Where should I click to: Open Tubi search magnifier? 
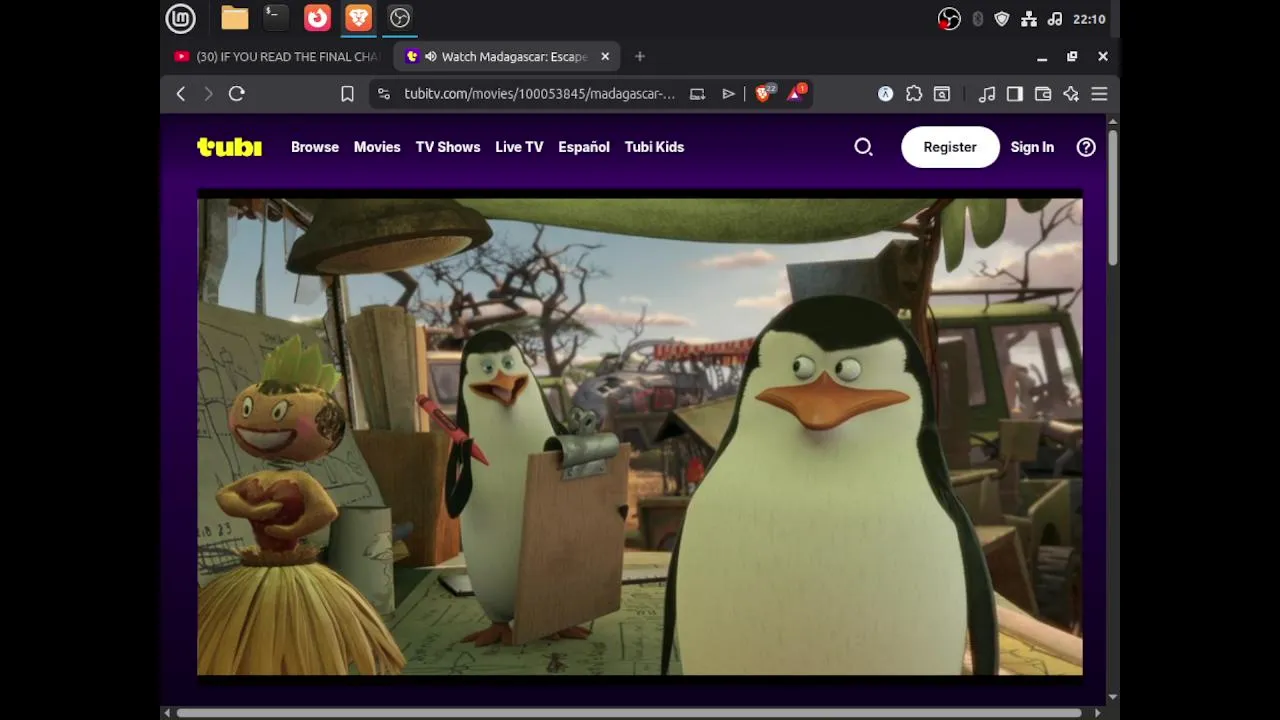pos(864,147)
